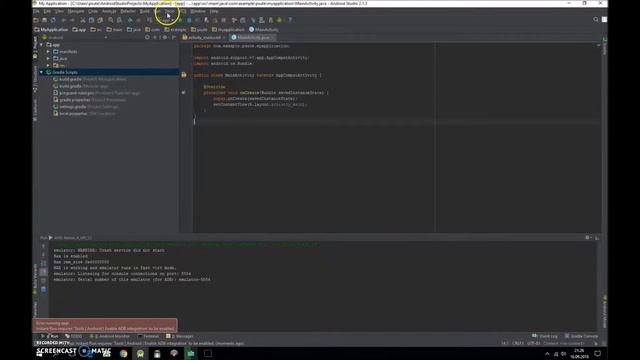
Task: Open the Tools menu
Action: (x=169, y=11)
